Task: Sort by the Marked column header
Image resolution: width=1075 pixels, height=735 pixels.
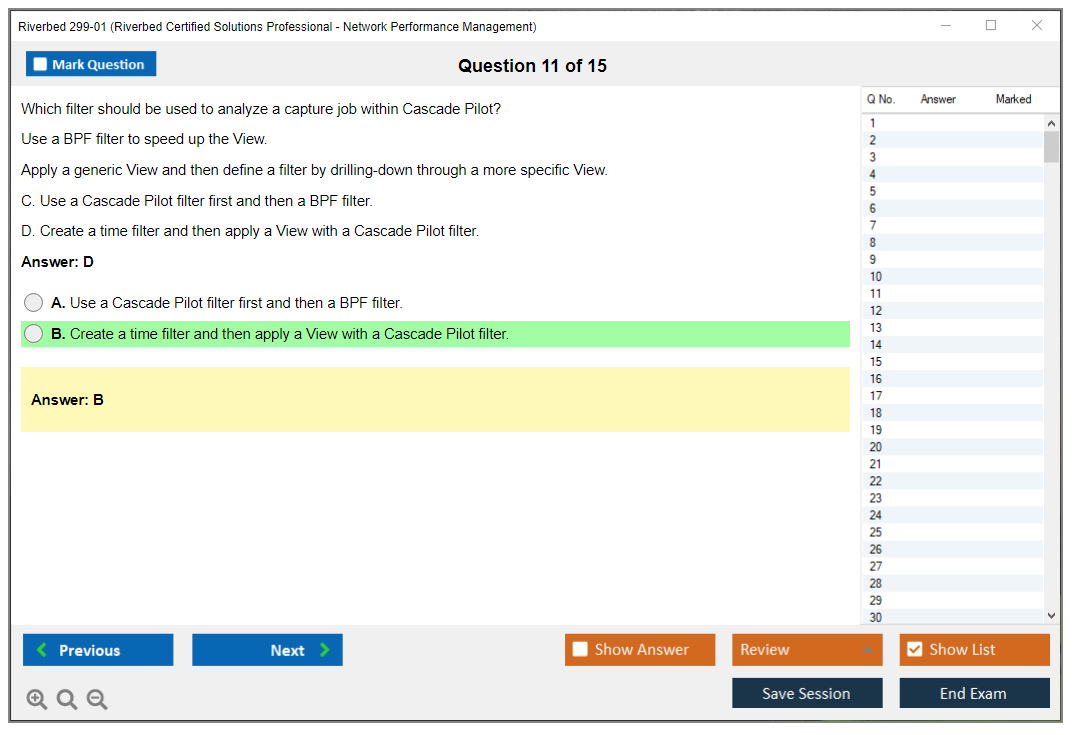Action: click(1013, 99)
